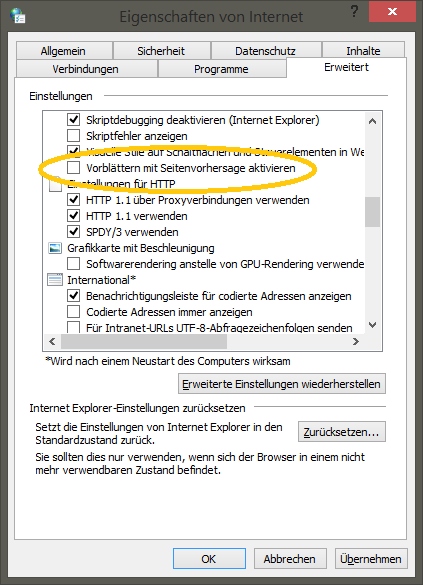Click the Abbrechen button
Screen dimensions: 423x585
(x=290, y=559)
